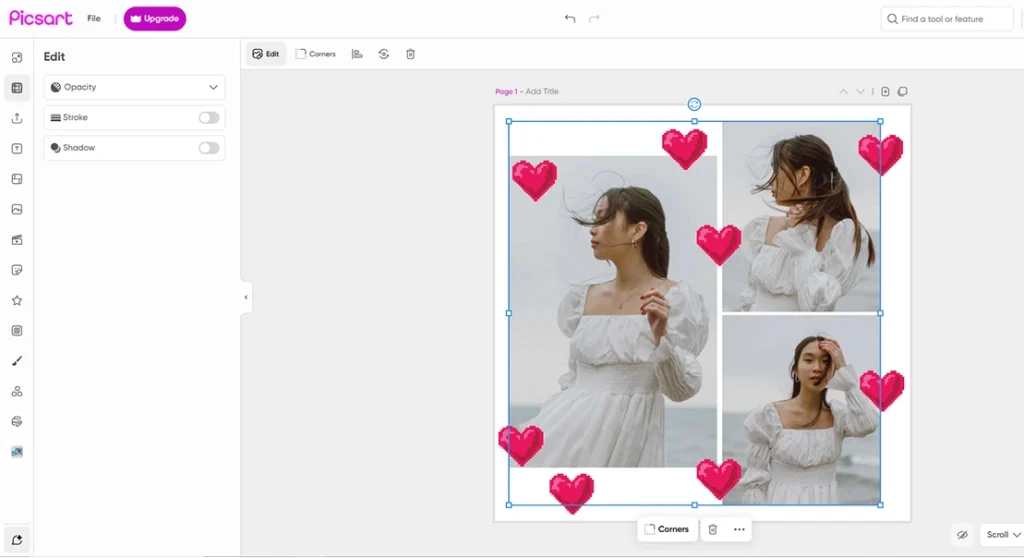Open the File menu
Viewport: 1024px width, 558px height.
[94, 18]
